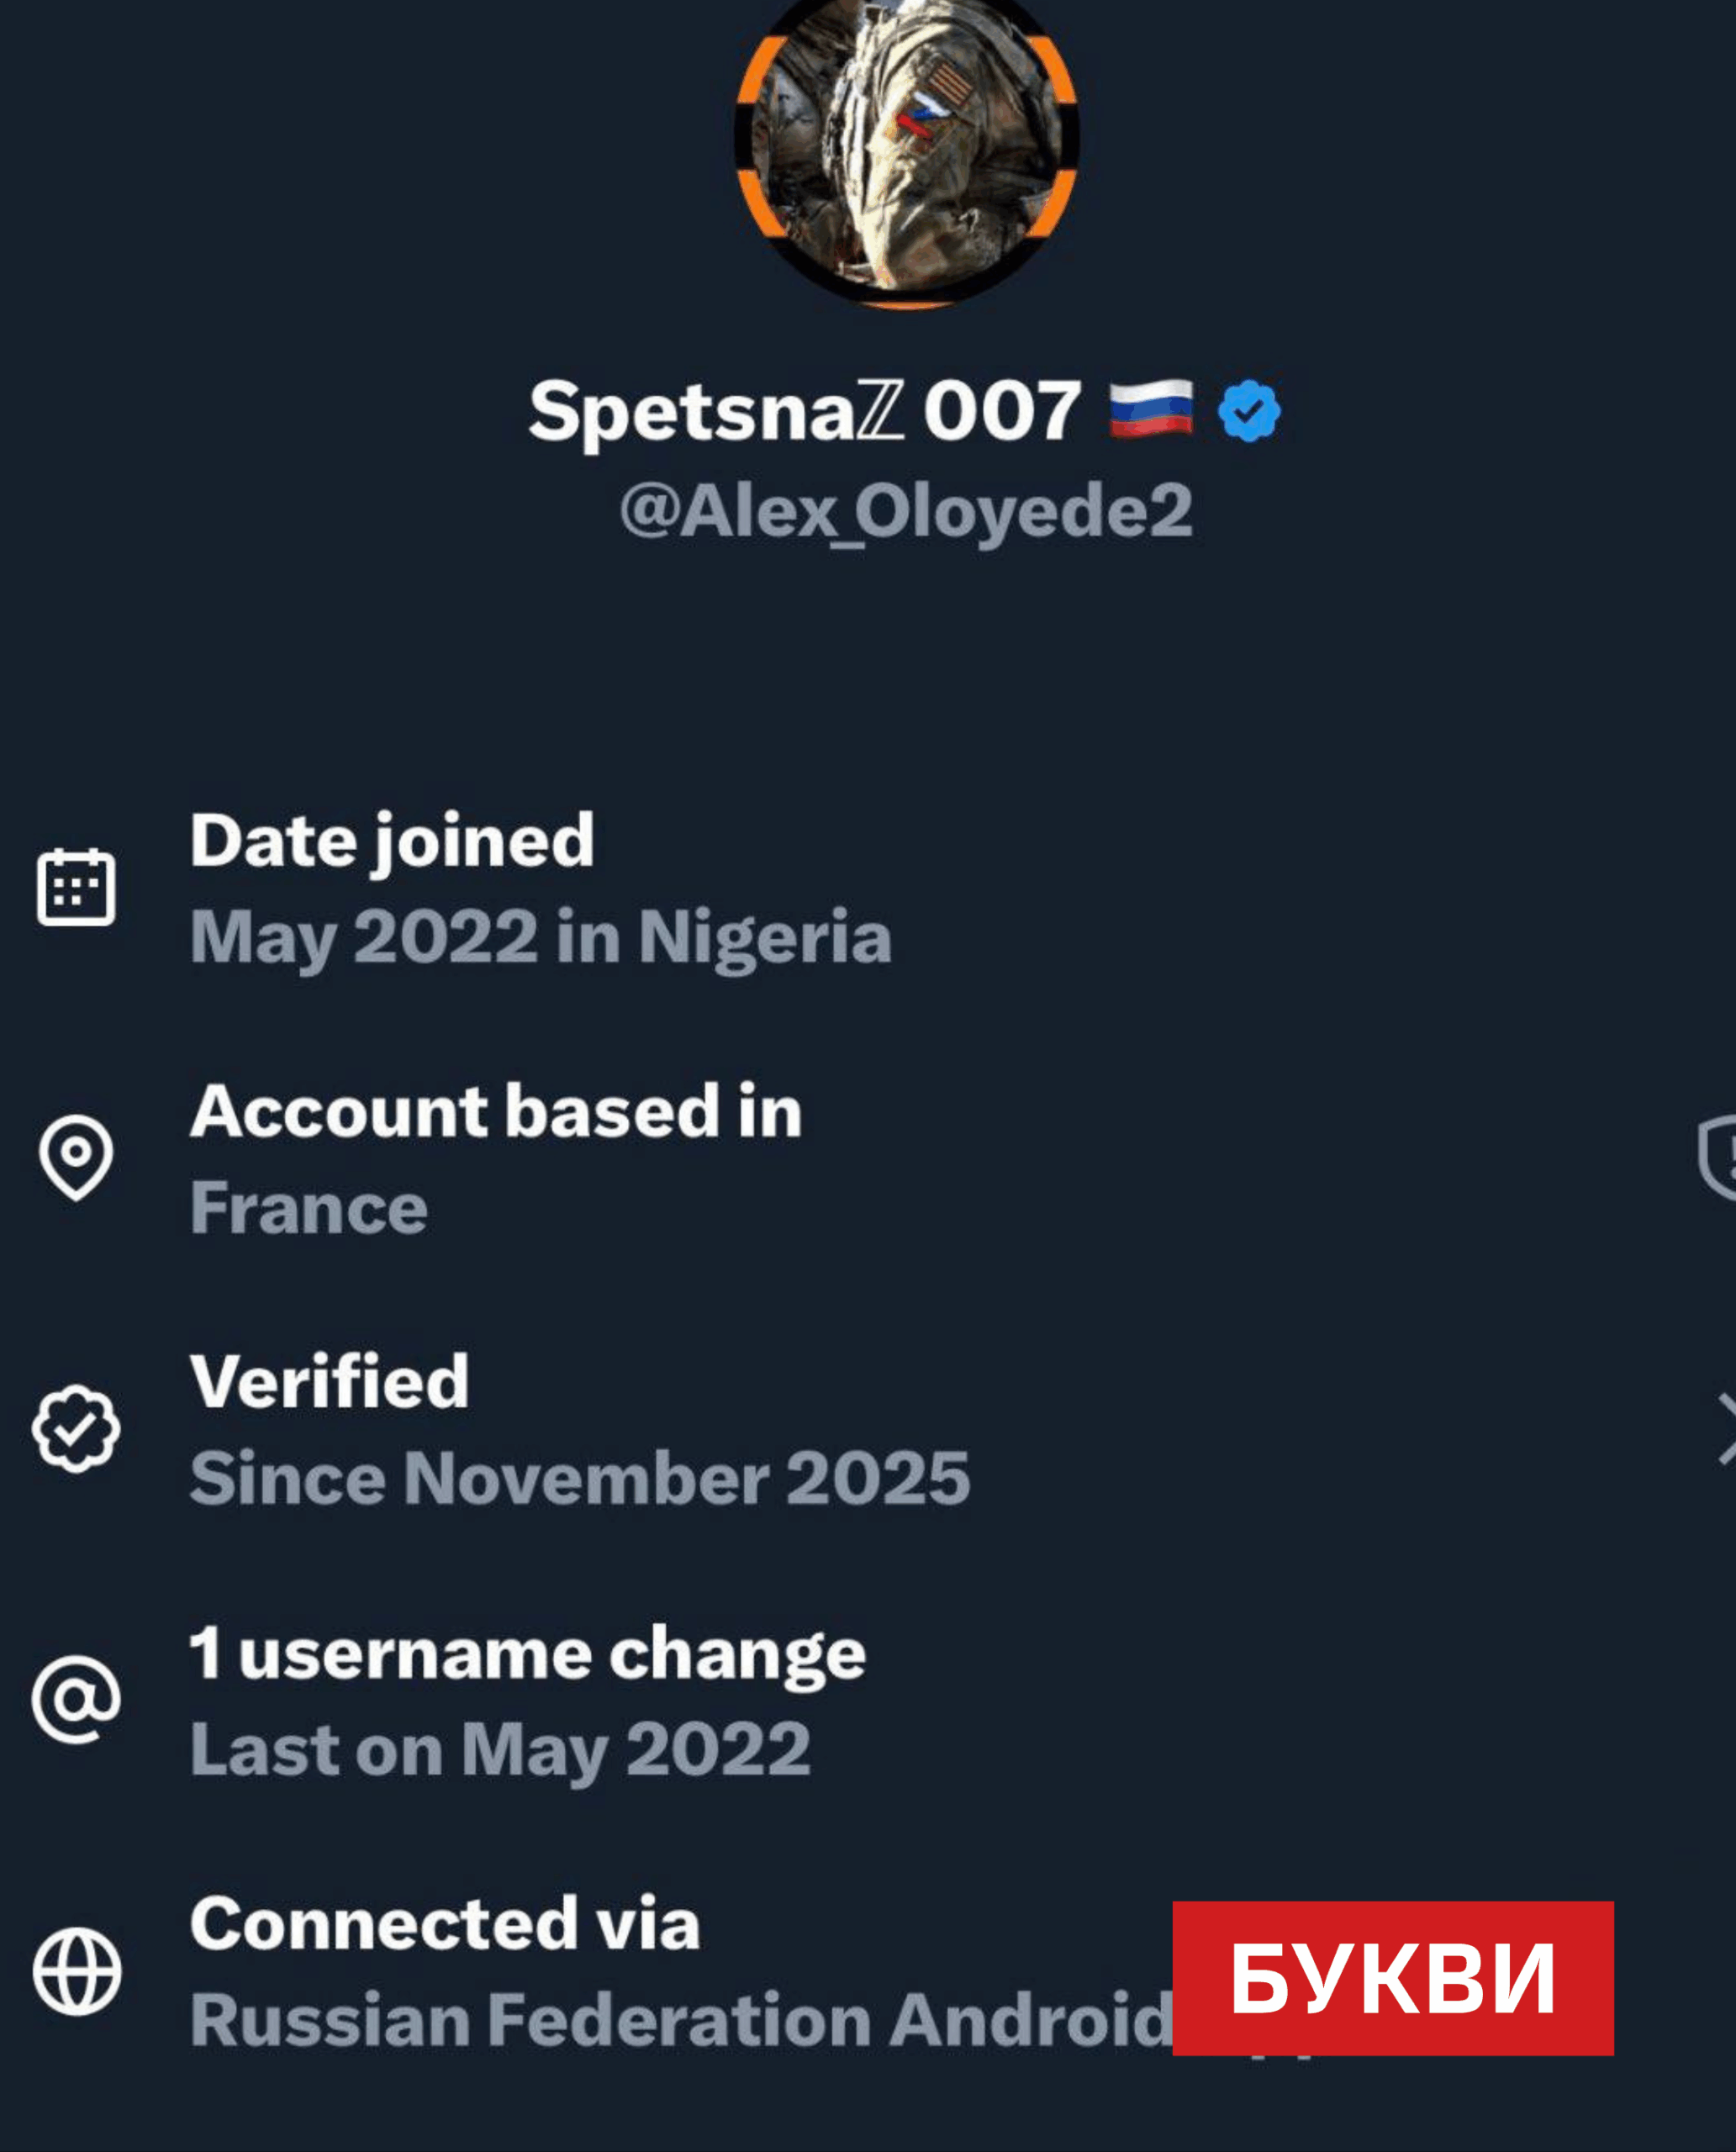Screen dimensions: 1736x2152
Task: Click the blue verified checkmark badge
Action: pos(1248,411)
